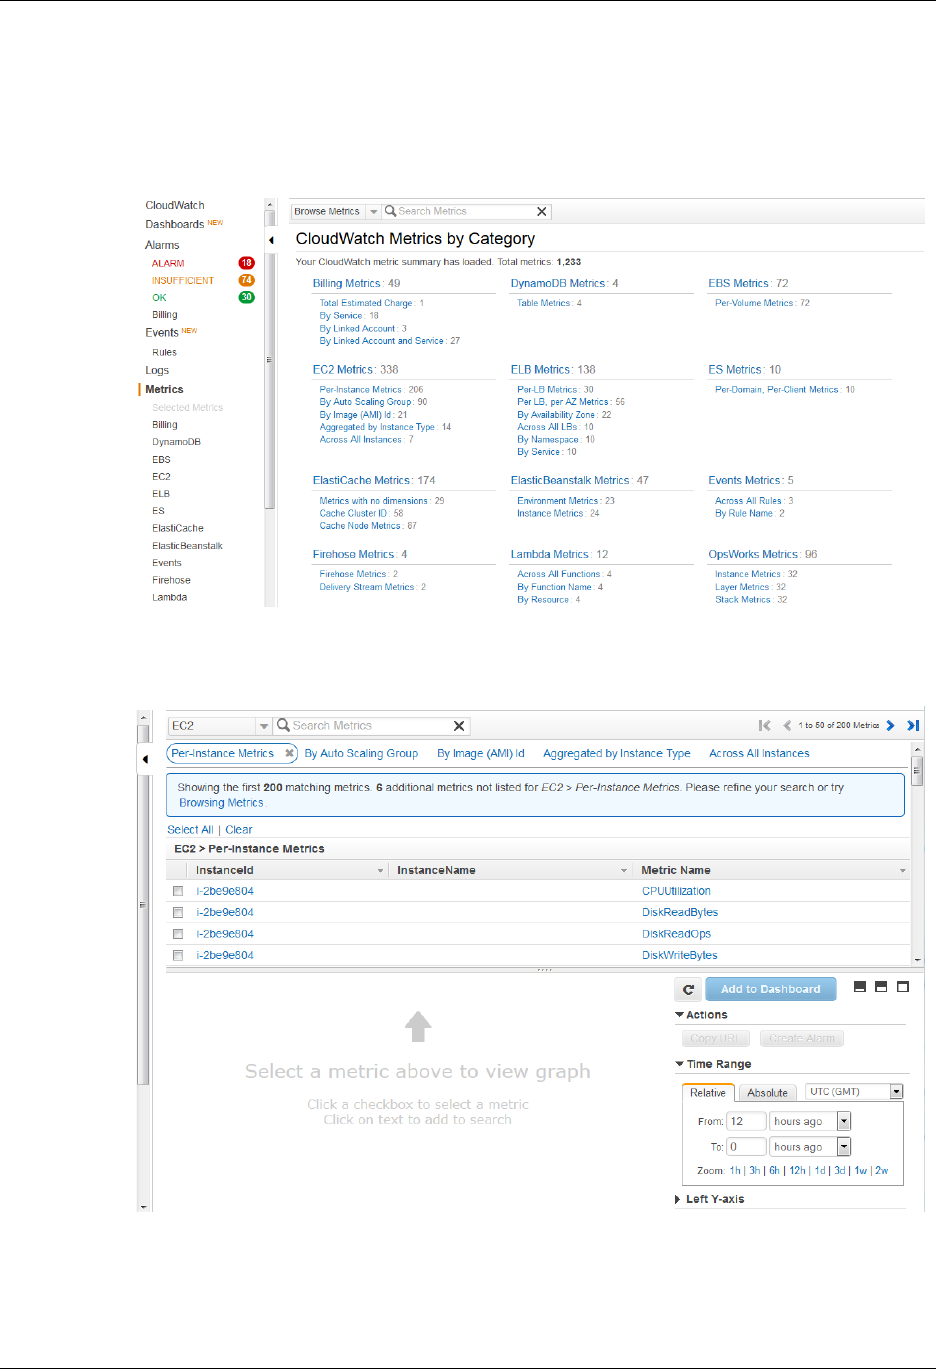Screen dimensions: 936x1369
Task: Remove the Per-Instance Metrics filter
Action: click(289, 753)
